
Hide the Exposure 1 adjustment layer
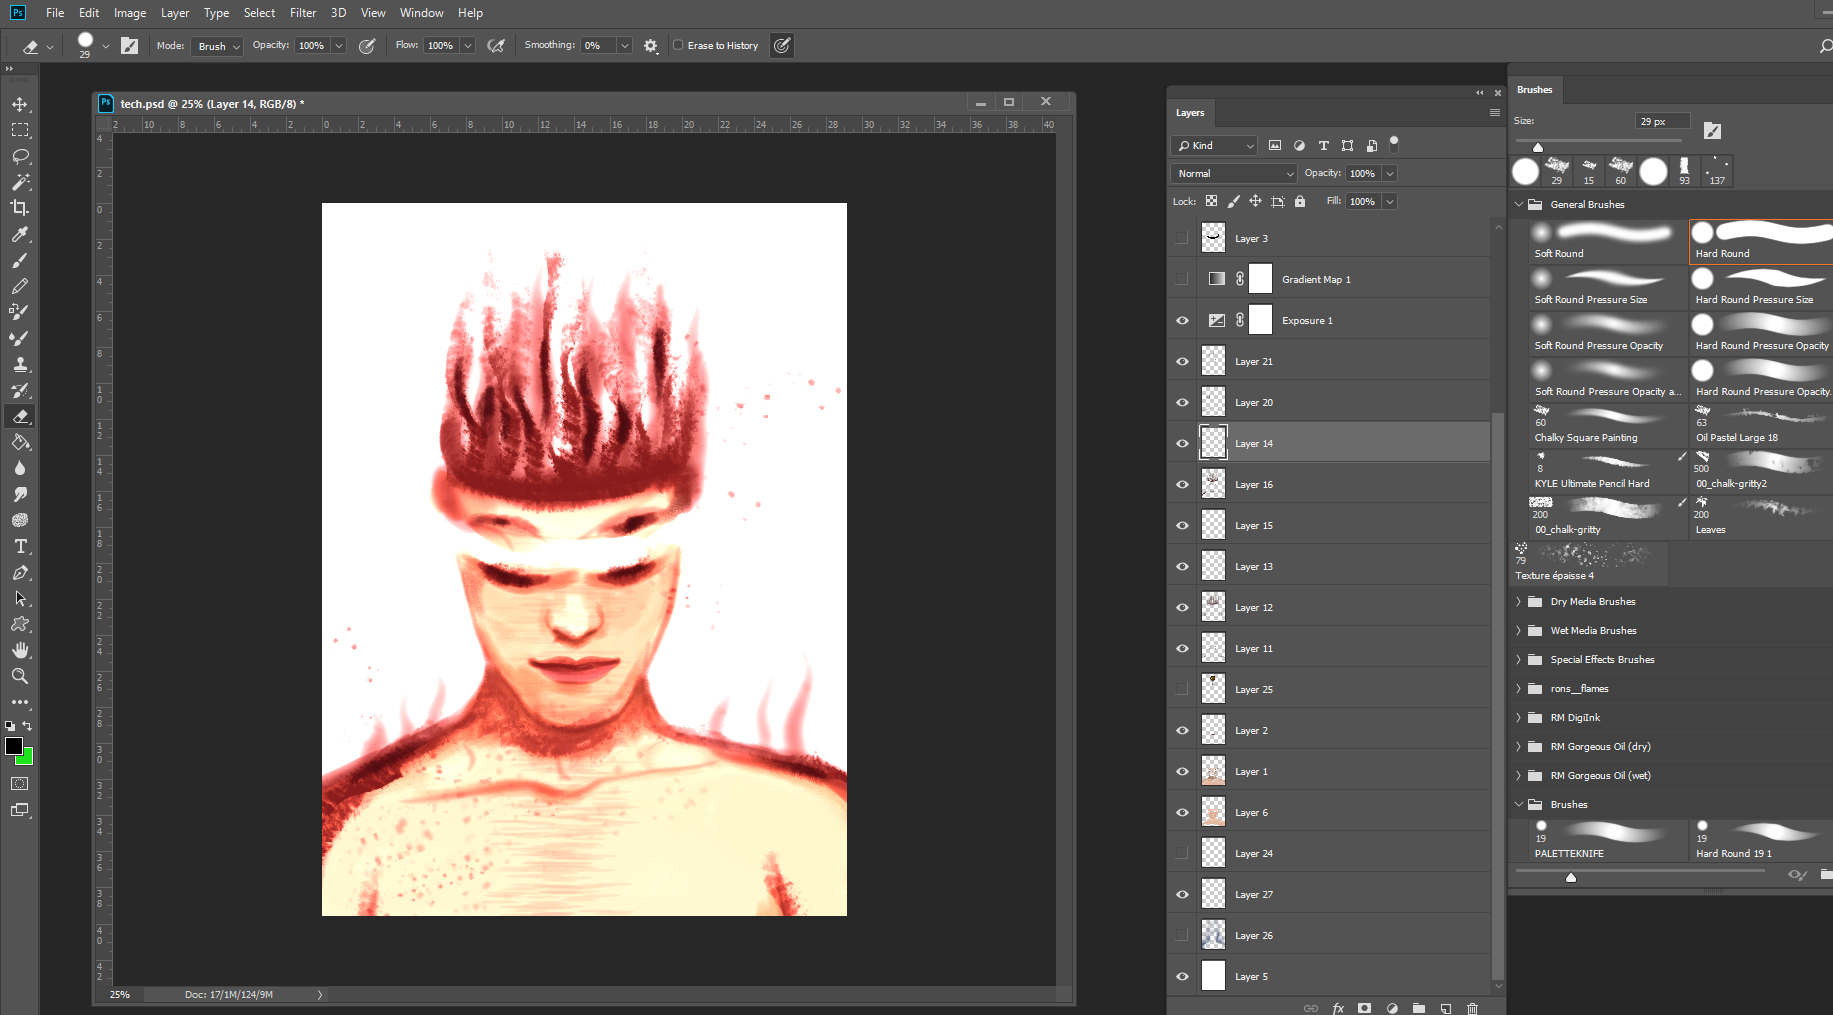point(1182,319)
